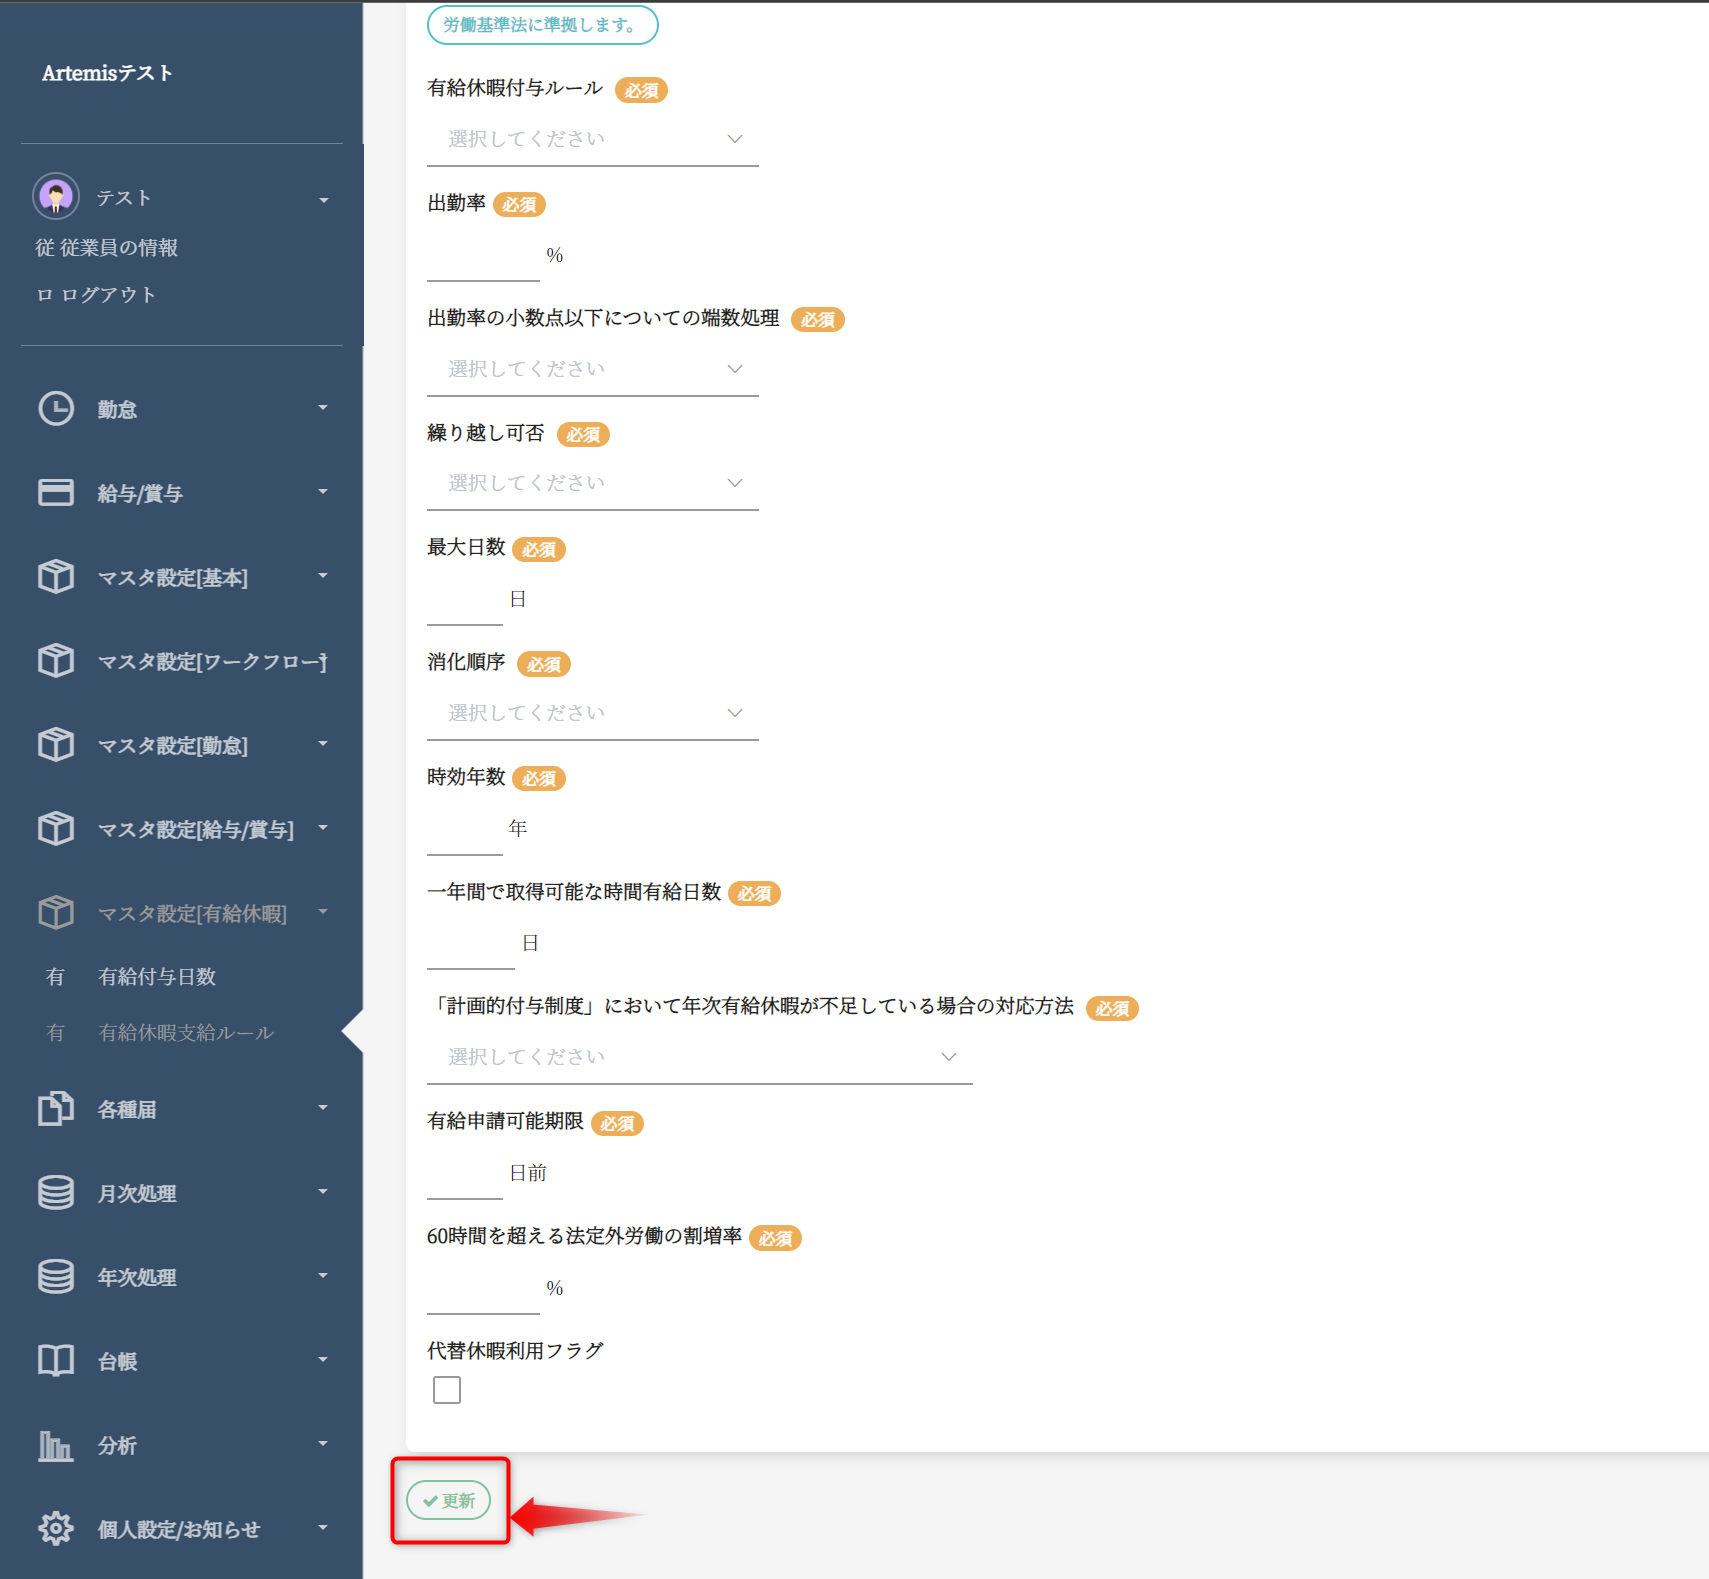Open the 消化順序 dropdown
The height and width of the screenshot is (1579, 1709).
tap(592, 714)
